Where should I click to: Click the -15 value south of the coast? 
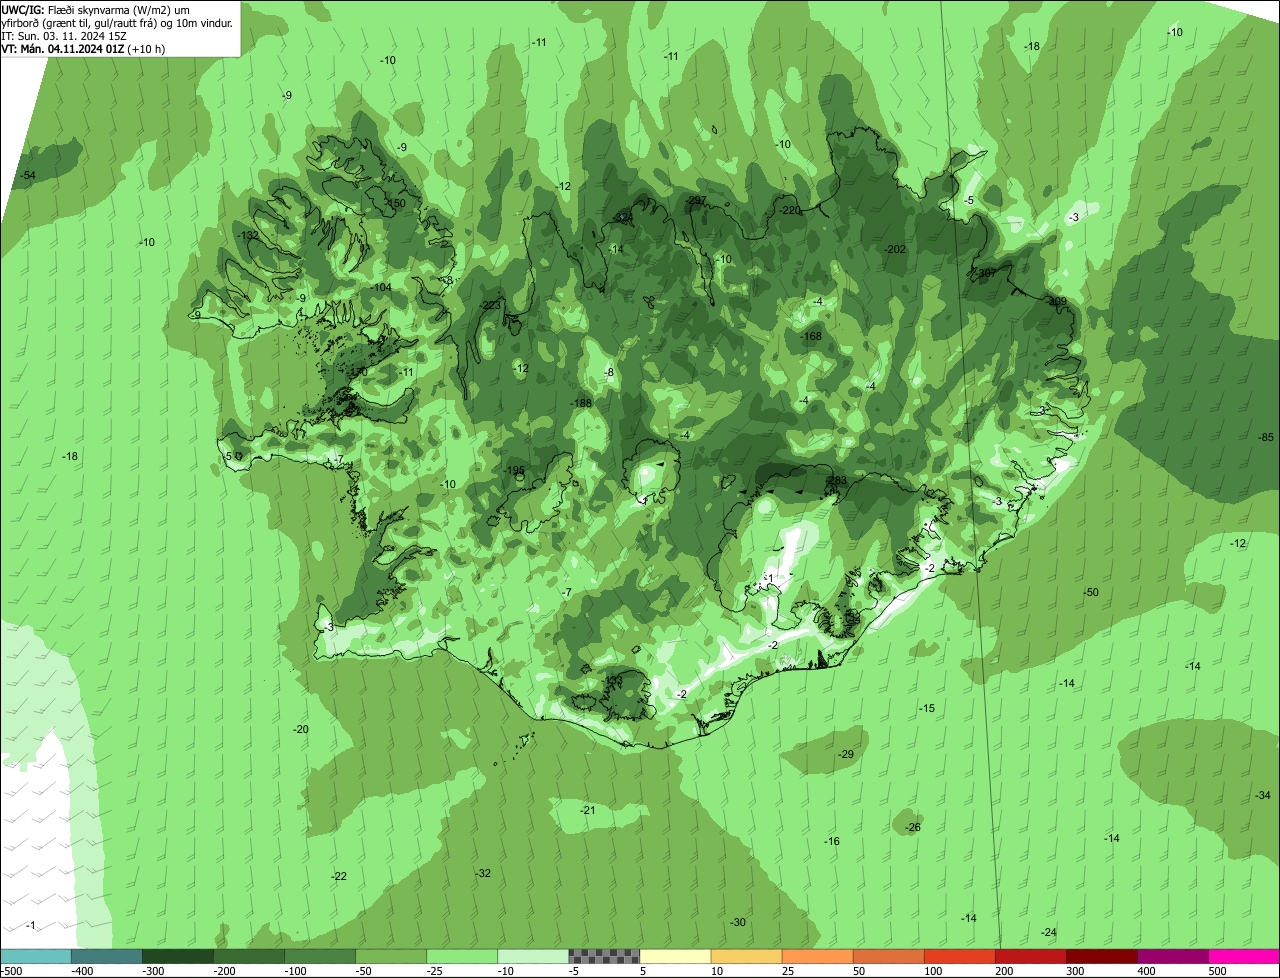927,709
